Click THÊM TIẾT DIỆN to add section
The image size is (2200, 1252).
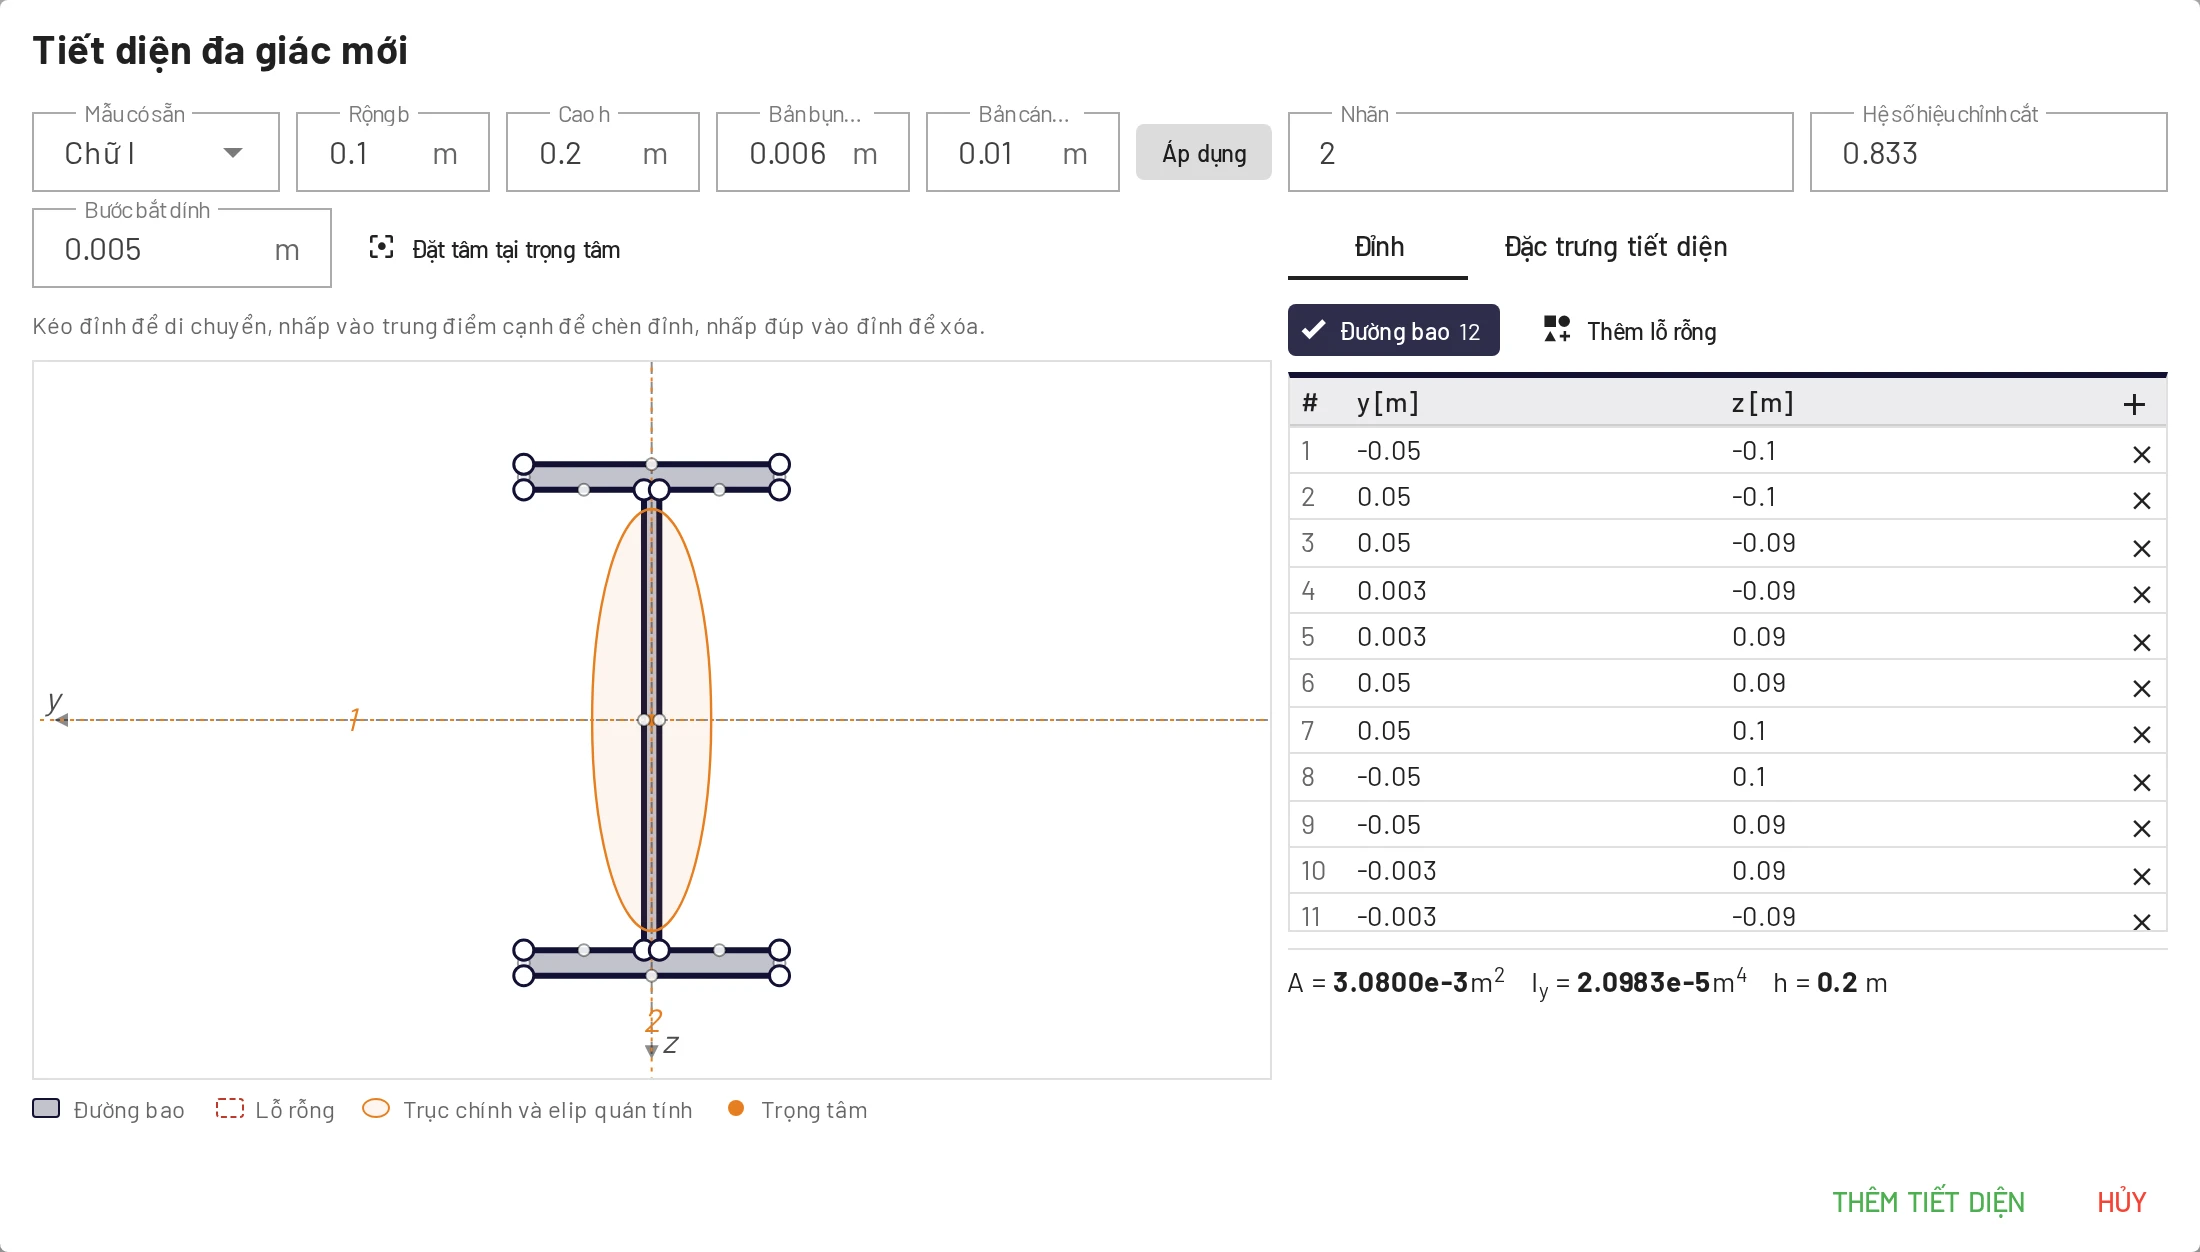tap(1928, 1202)
